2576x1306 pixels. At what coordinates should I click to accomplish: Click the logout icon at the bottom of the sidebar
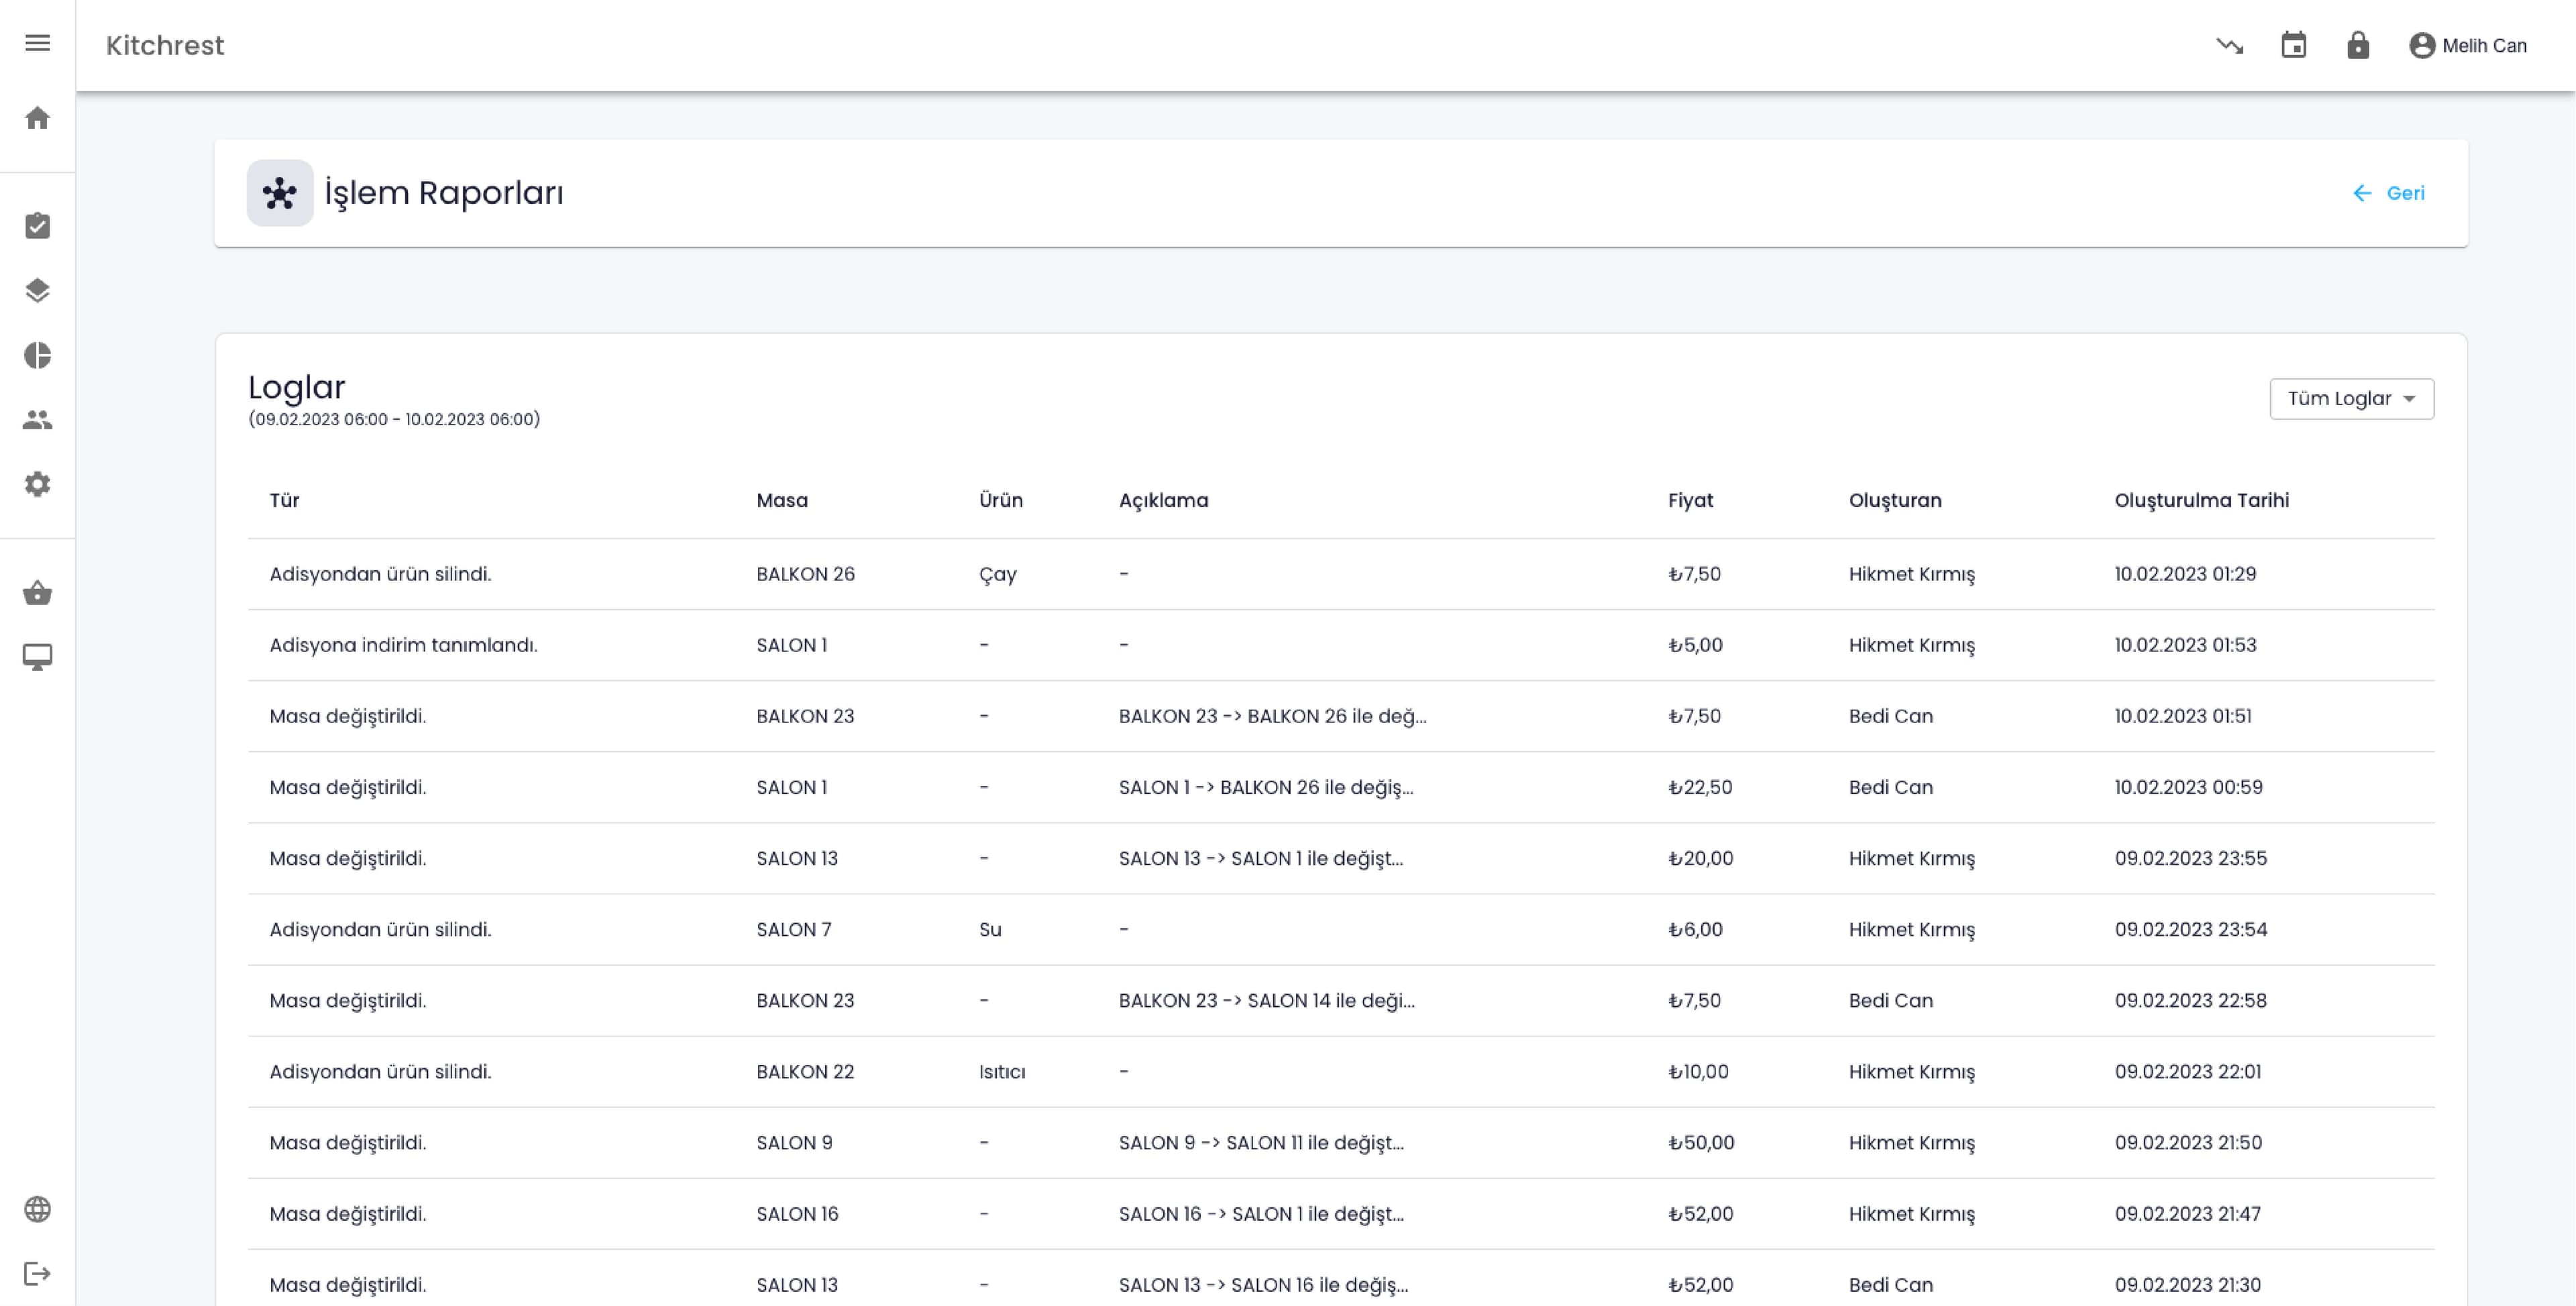point(37,1274)
